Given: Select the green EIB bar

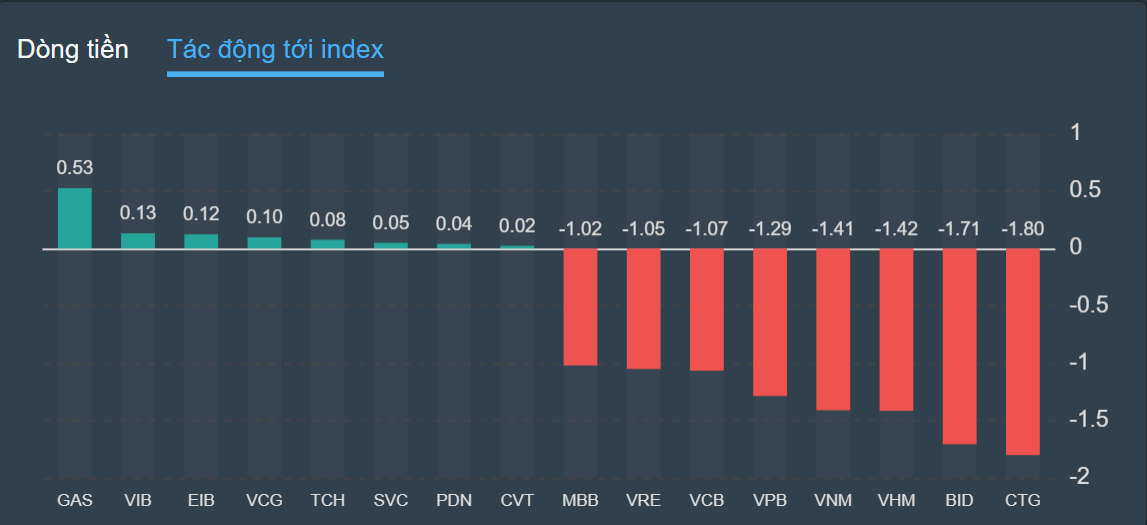Looking at the screenshot, I should 201,241.
